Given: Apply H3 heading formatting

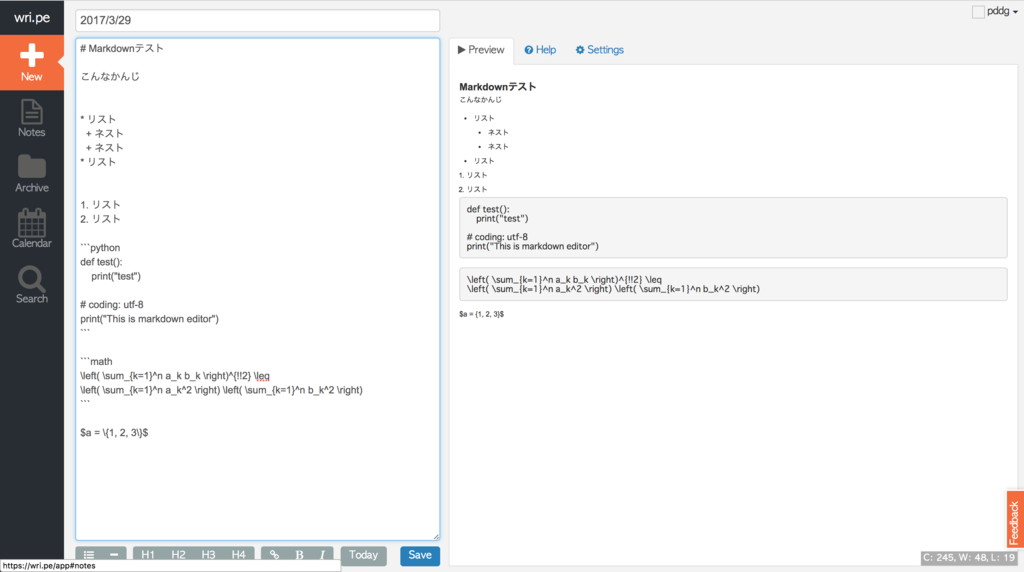Looking at the screenshot, I should coord(208,555).
